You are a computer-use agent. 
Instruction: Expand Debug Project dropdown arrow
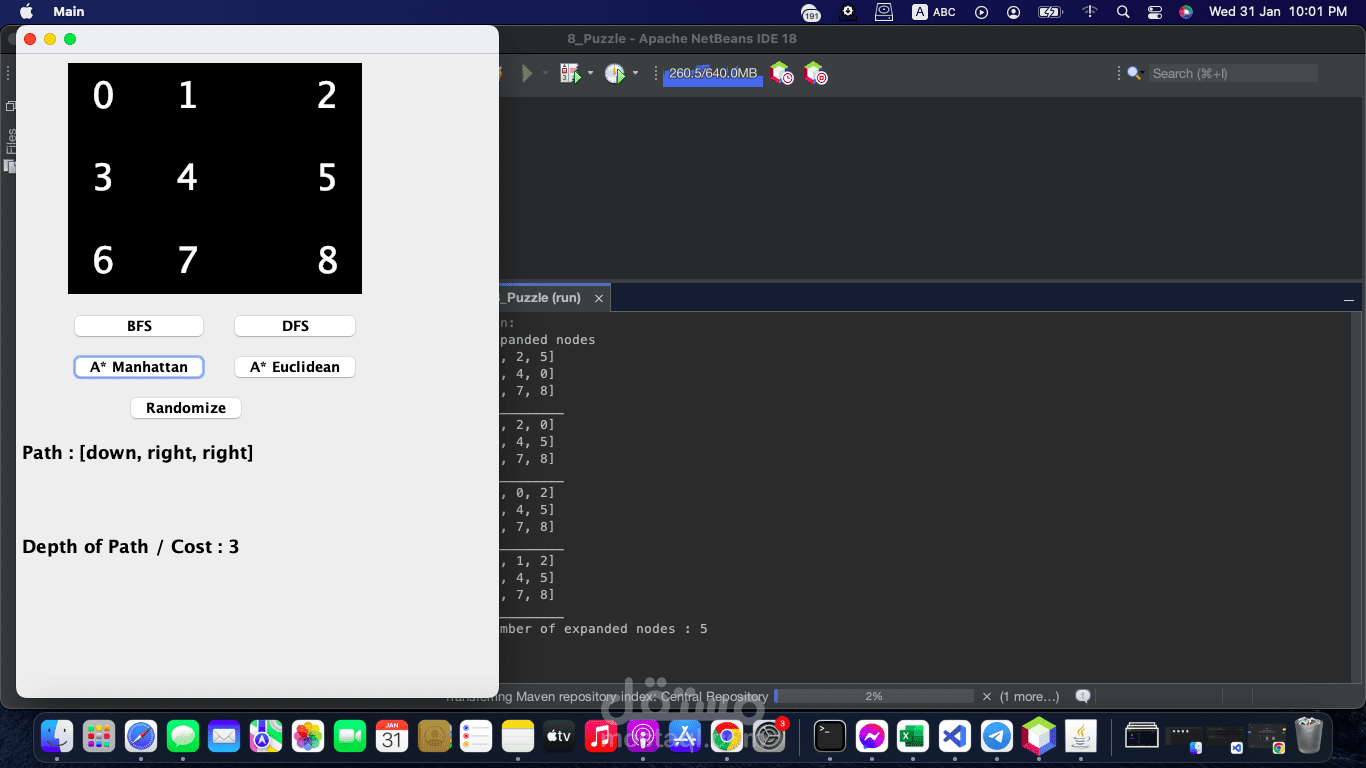point(590,73)
